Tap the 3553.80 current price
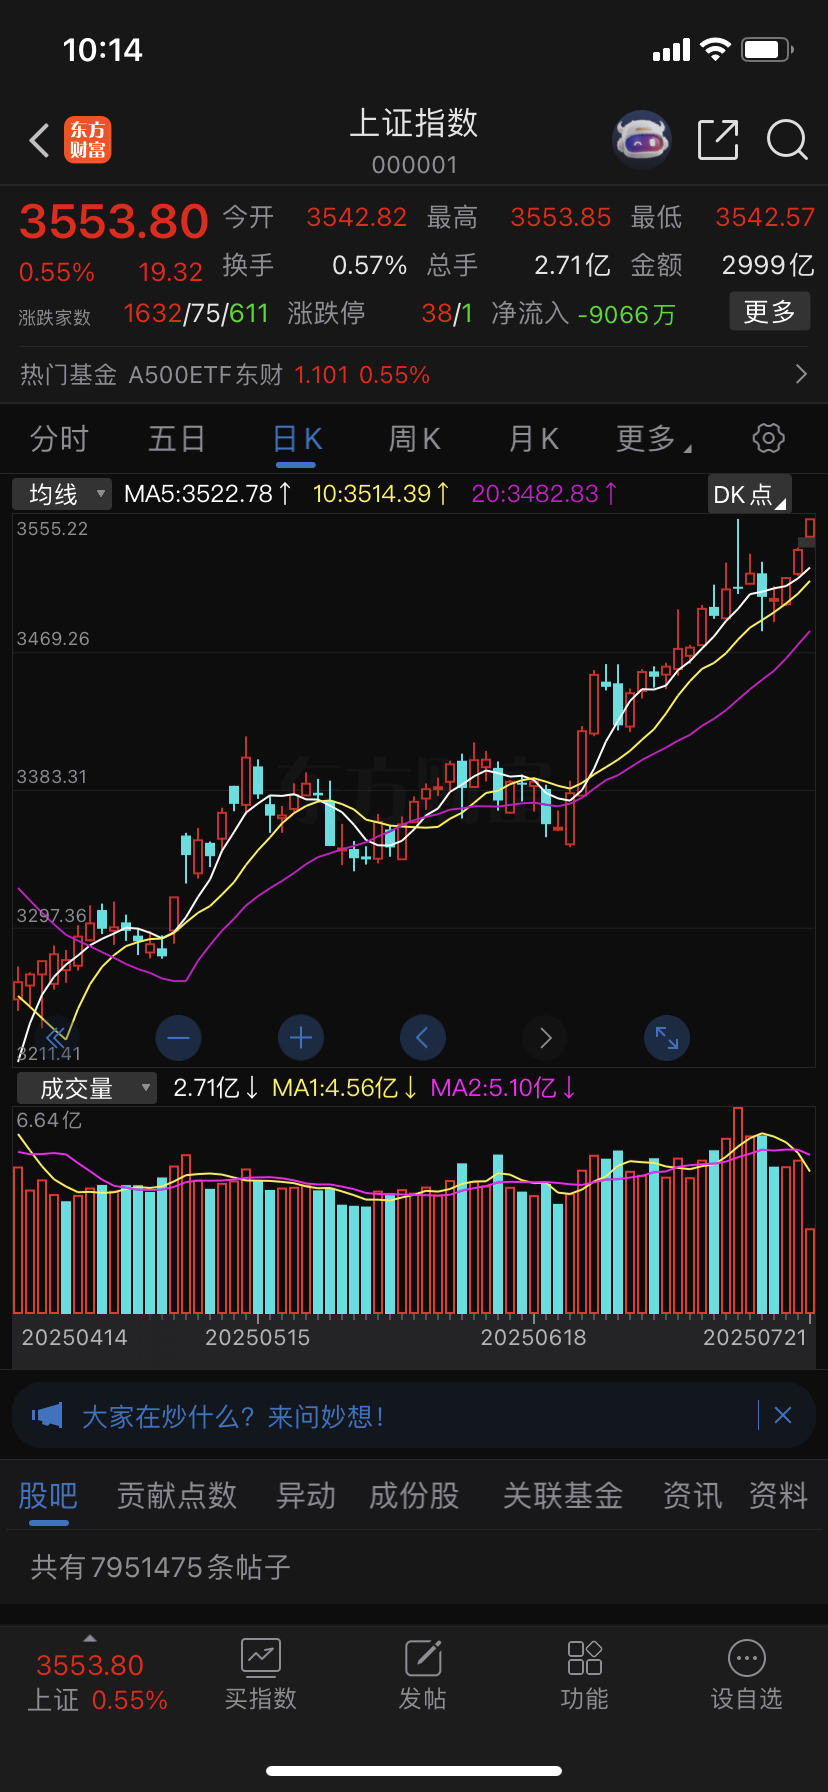This screenshot has width=828, height=1792. (114, 221)
